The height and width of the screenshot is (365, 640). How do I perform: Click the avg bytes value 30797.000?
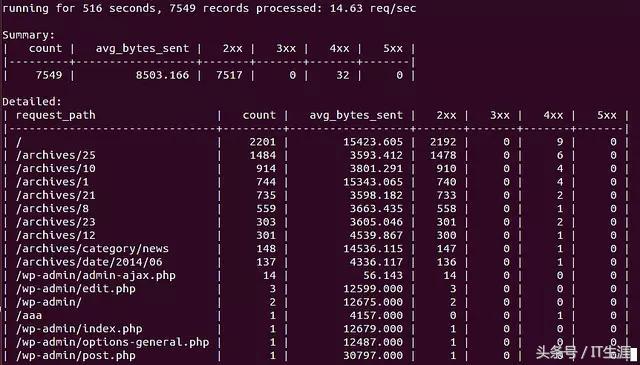click(373, 356)
